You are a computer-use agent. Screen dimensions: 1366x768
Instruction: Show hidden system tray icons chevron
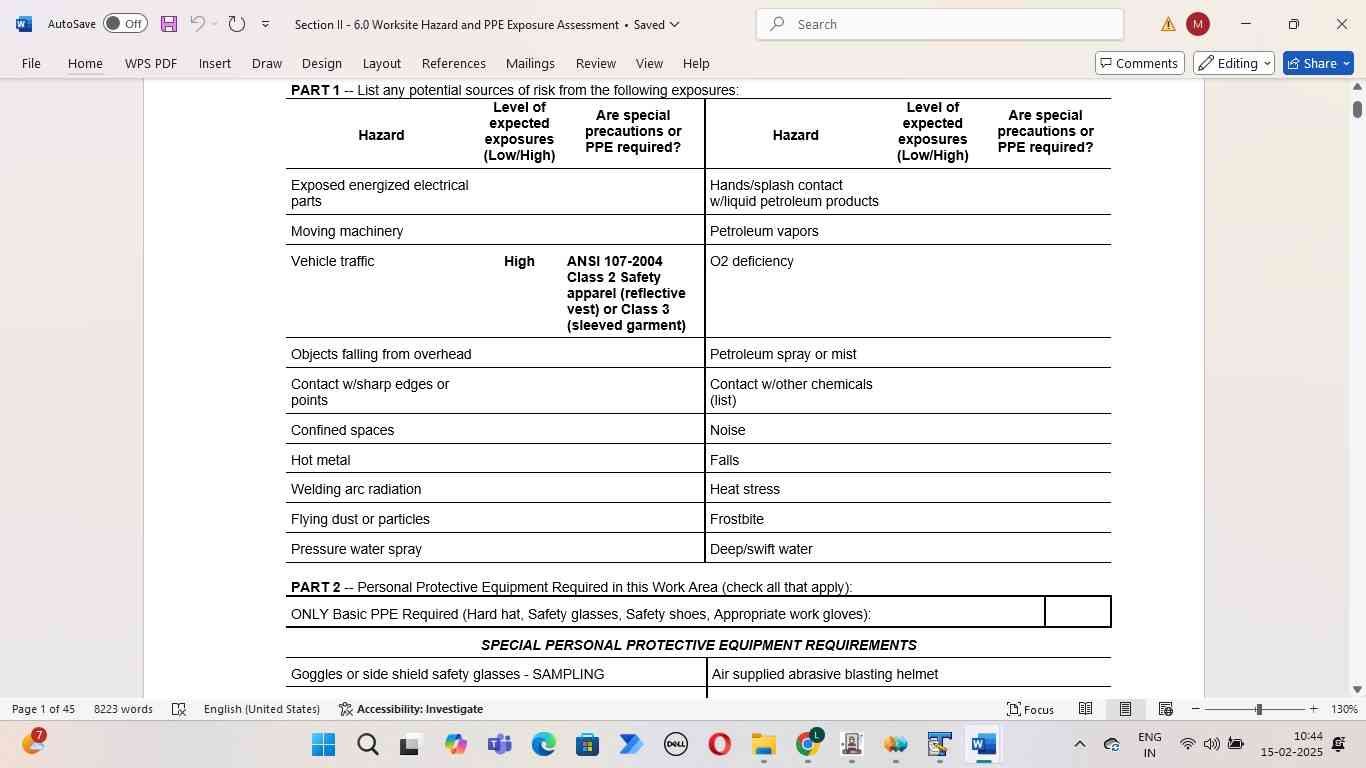1079,744
